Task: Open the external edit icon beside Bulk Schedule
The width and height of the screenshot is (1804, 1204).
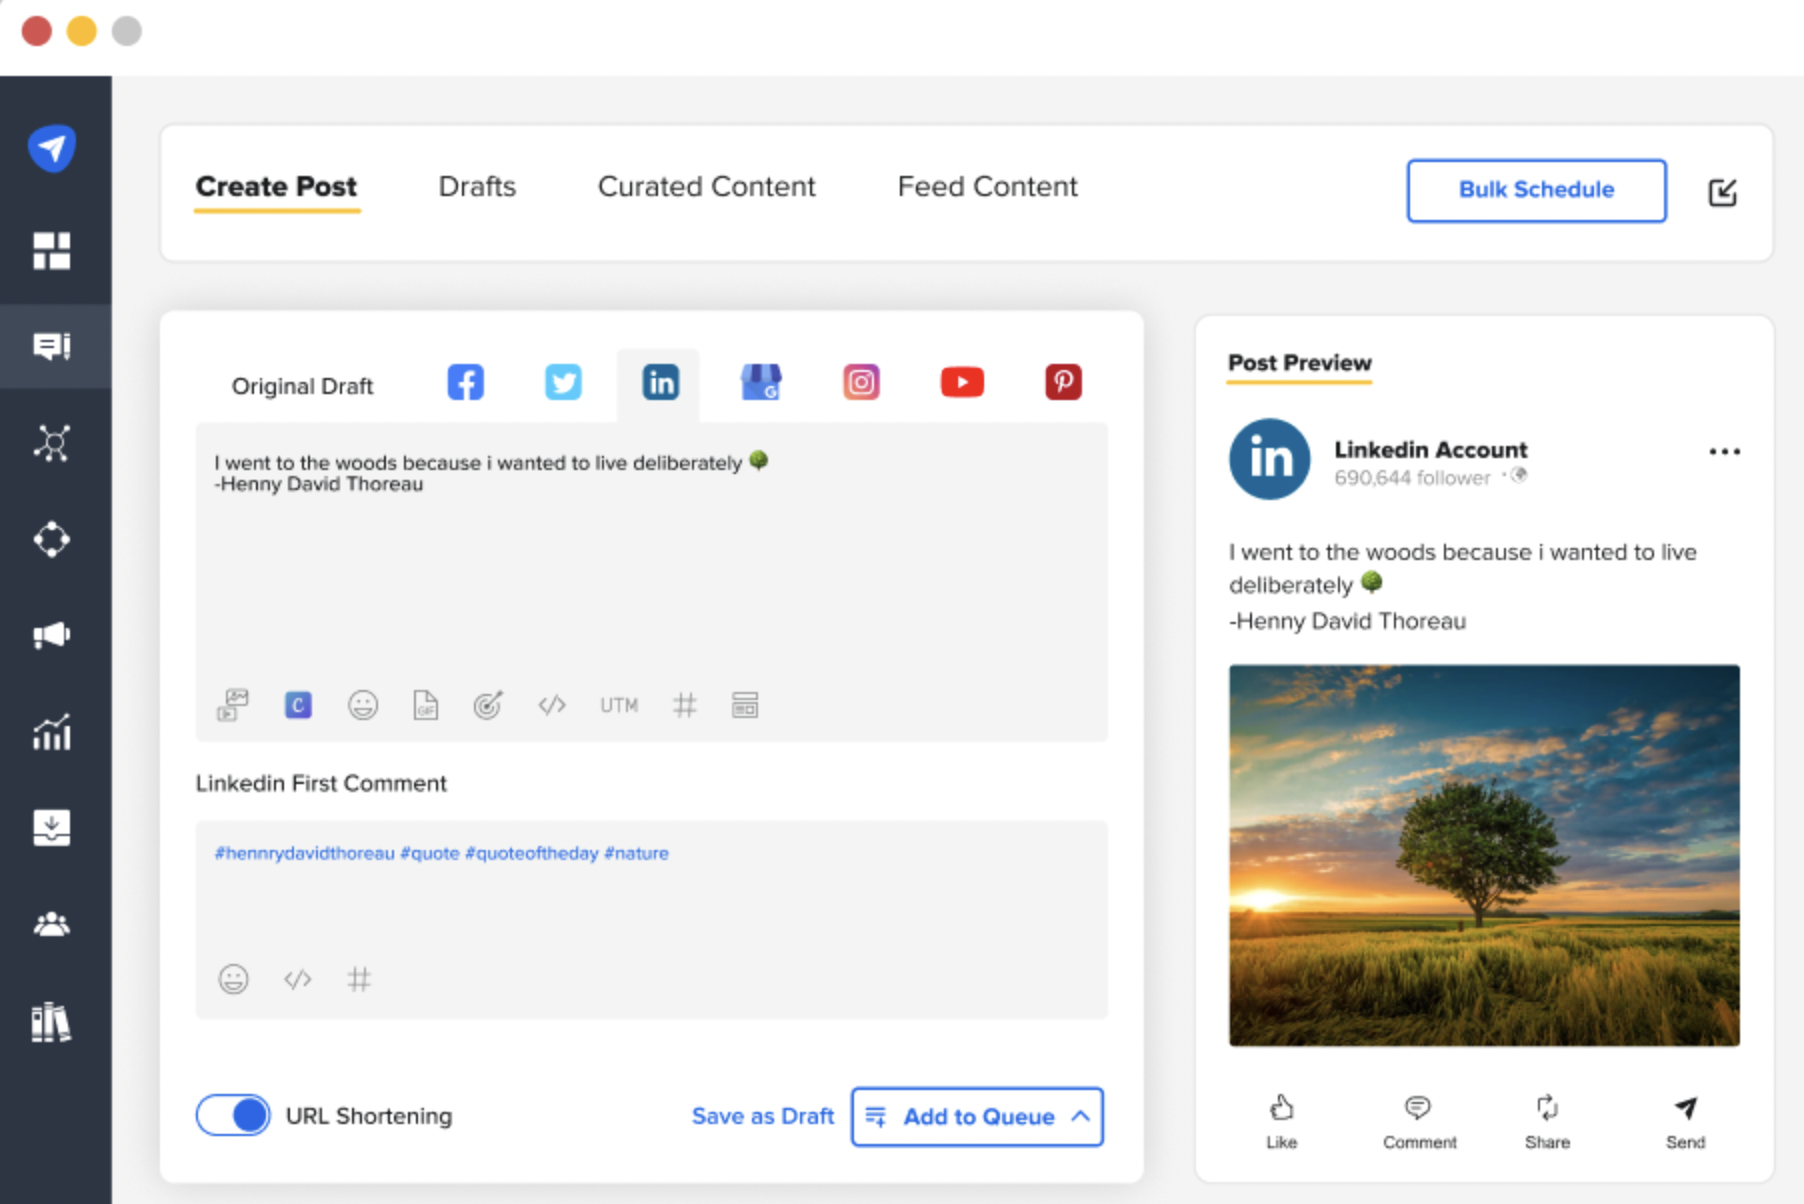Action: point(1722,191)
